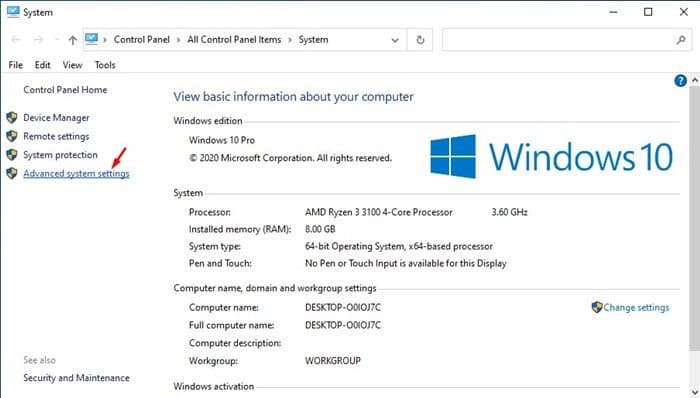This screenshot has height=398, width=700.
Task: Click the shield icon beside Remote settings
Action: (12, 136)
